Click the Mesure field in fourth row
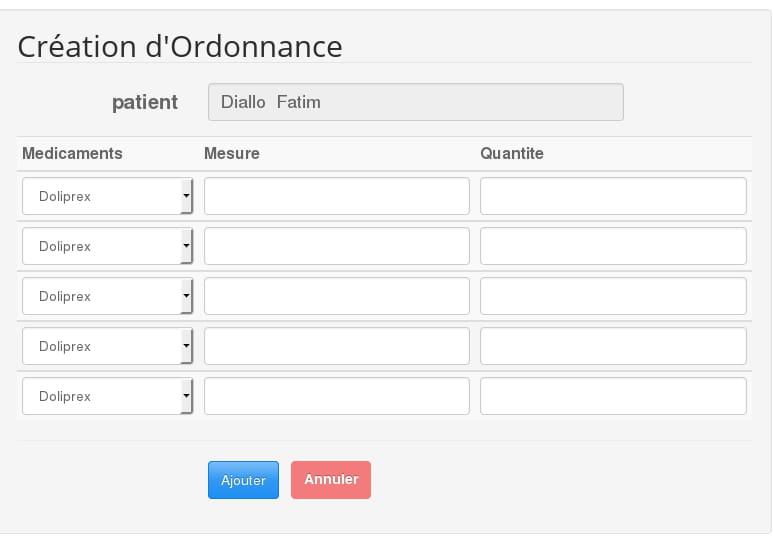This screenshot has width=774, height=540. tap(337, 346)
